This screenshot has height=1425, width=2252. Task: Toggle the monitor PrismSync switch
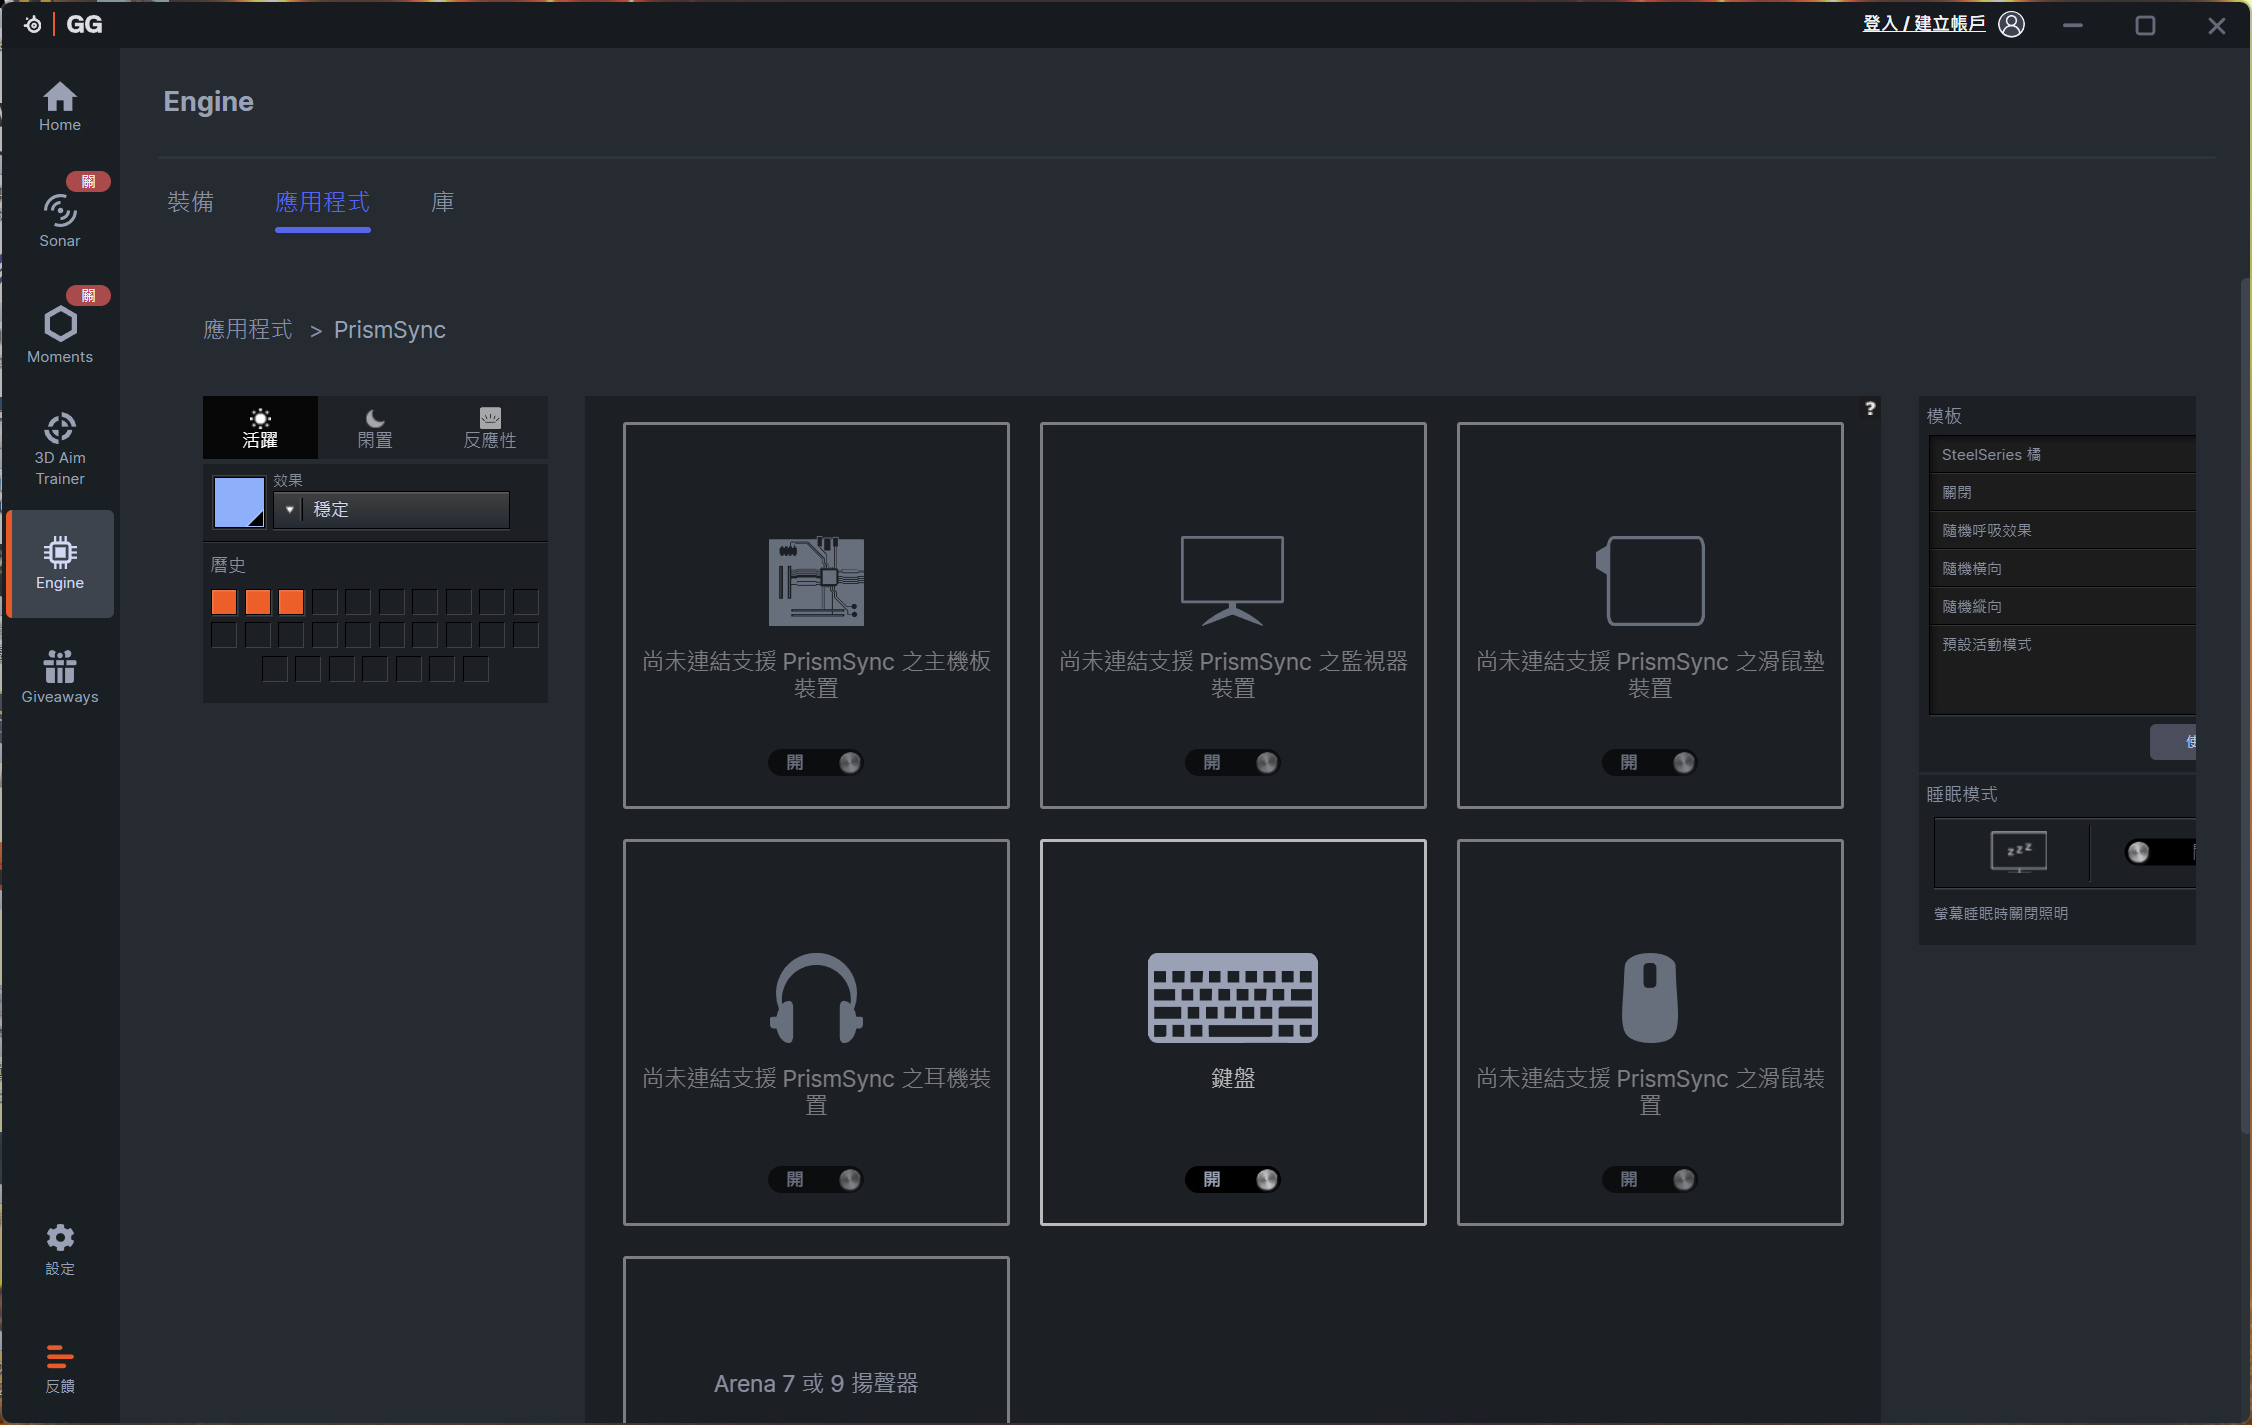pos(1232,762)
